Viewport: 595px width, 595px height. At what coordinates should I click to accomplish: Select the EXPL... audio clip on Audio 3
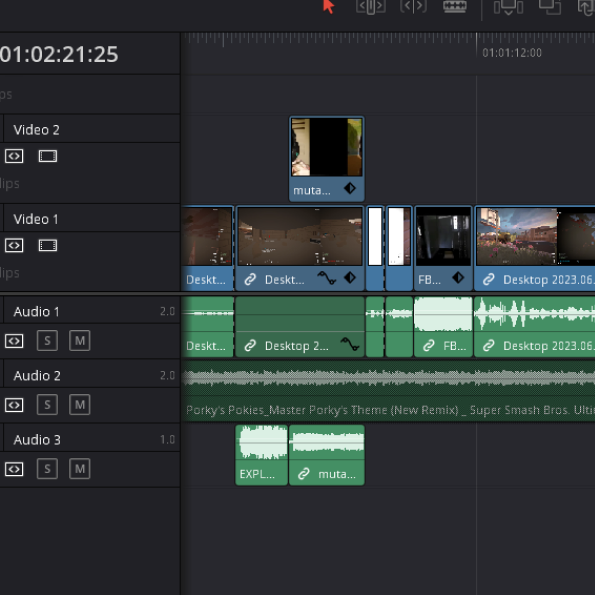click(x=261, y=455)
